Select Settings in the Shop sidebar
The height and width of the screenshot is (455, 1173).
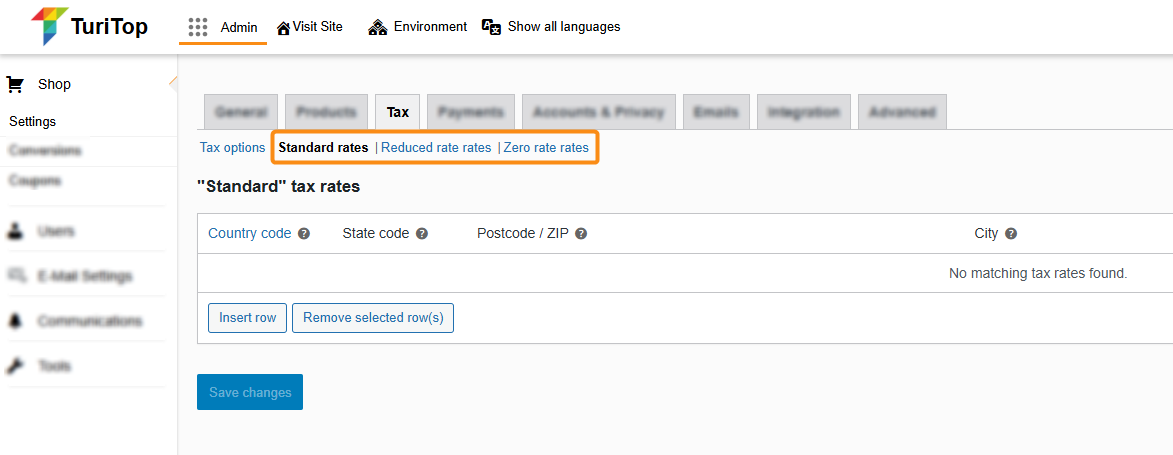click(x=33, y=122)
